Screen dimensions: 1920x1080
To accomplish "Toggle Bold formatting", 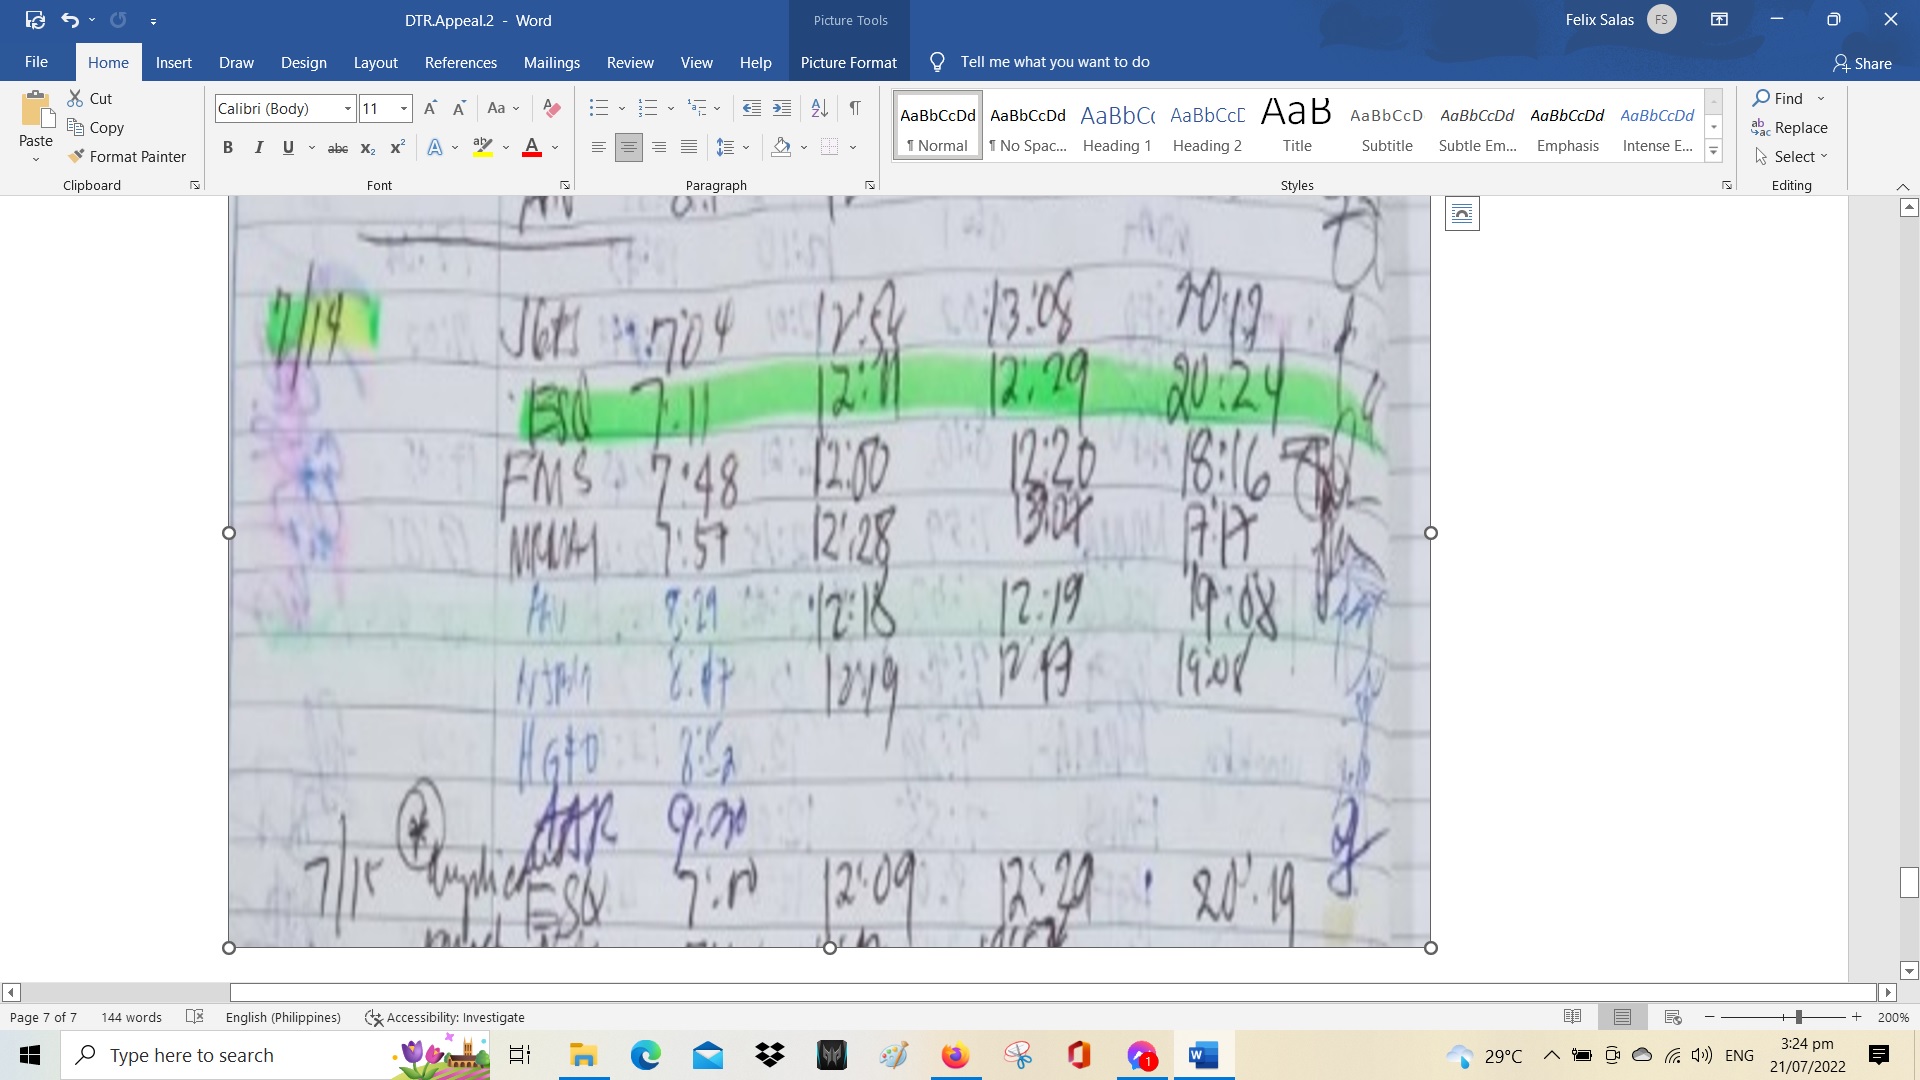I will [x=228, y=148].
